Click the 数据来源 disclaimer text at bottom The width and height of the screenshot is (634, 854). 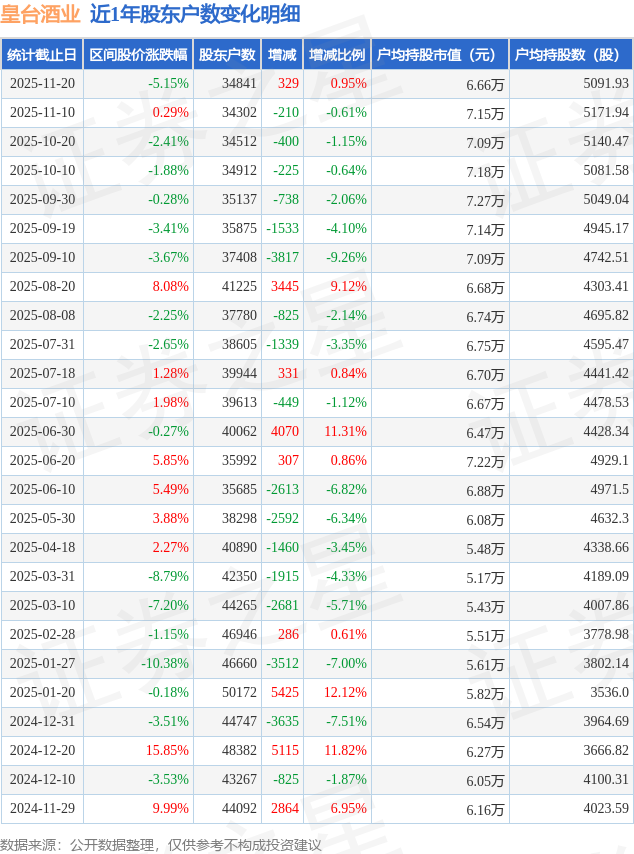[x=161, y=845]
